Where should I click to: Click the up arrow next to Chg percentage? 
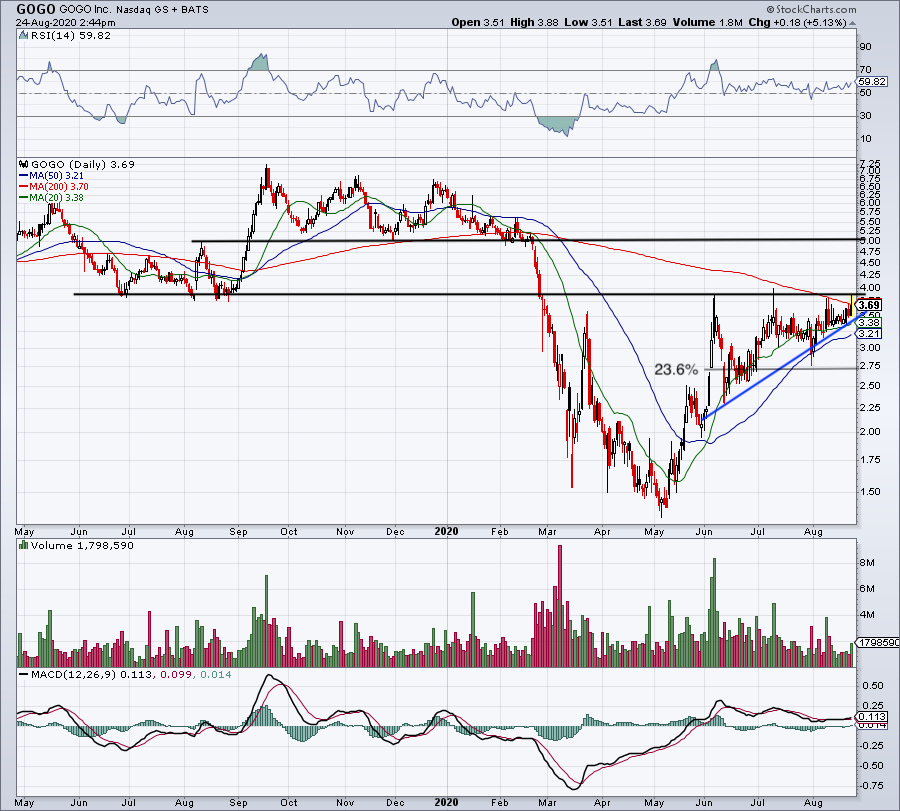click(x=852, y=23)
